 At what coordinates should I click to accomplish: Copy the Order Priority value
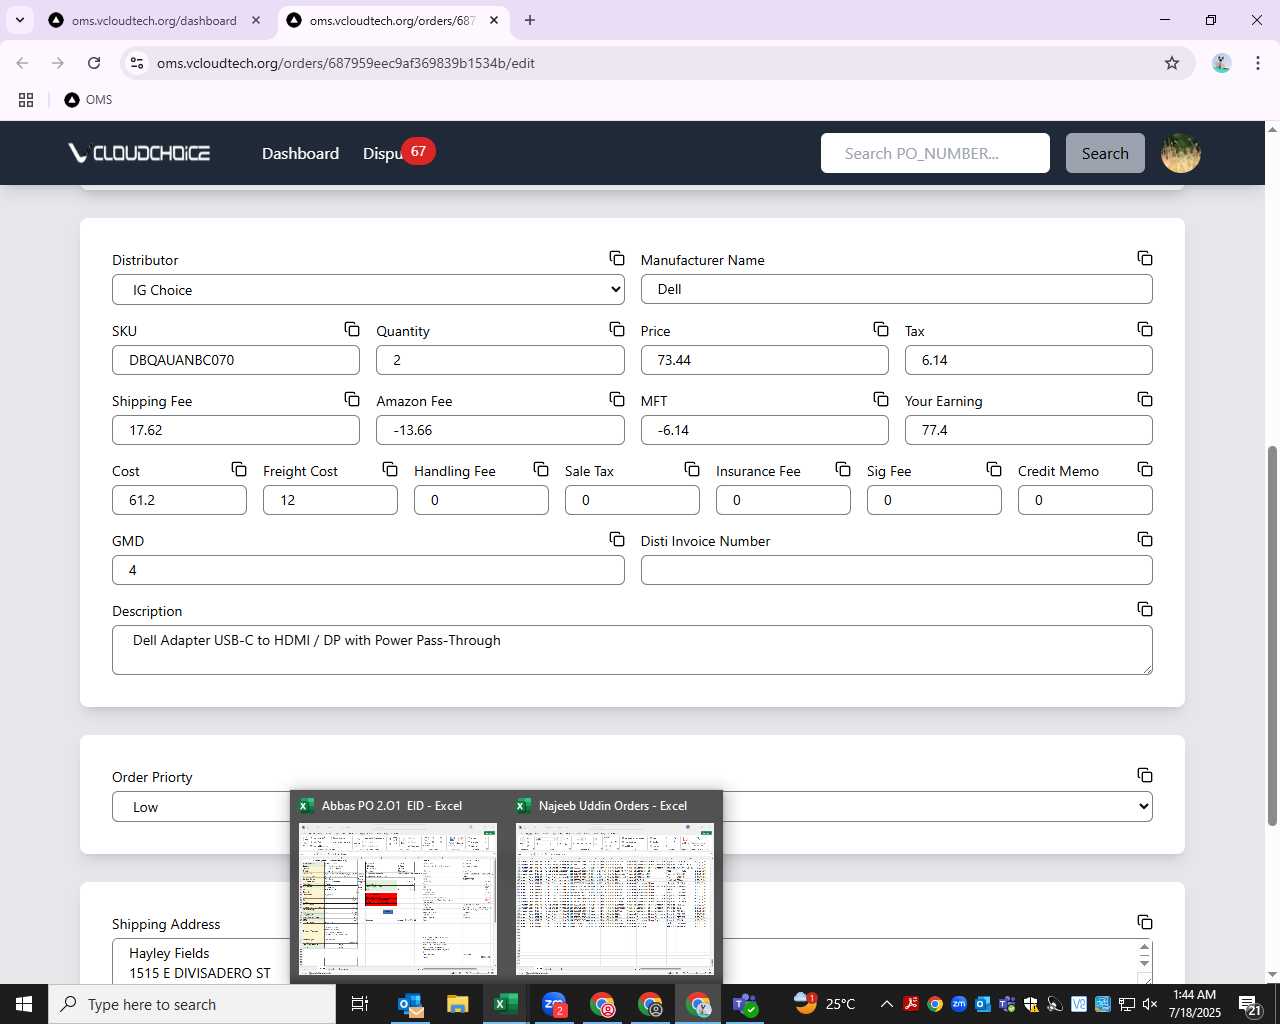[1145, 775]
